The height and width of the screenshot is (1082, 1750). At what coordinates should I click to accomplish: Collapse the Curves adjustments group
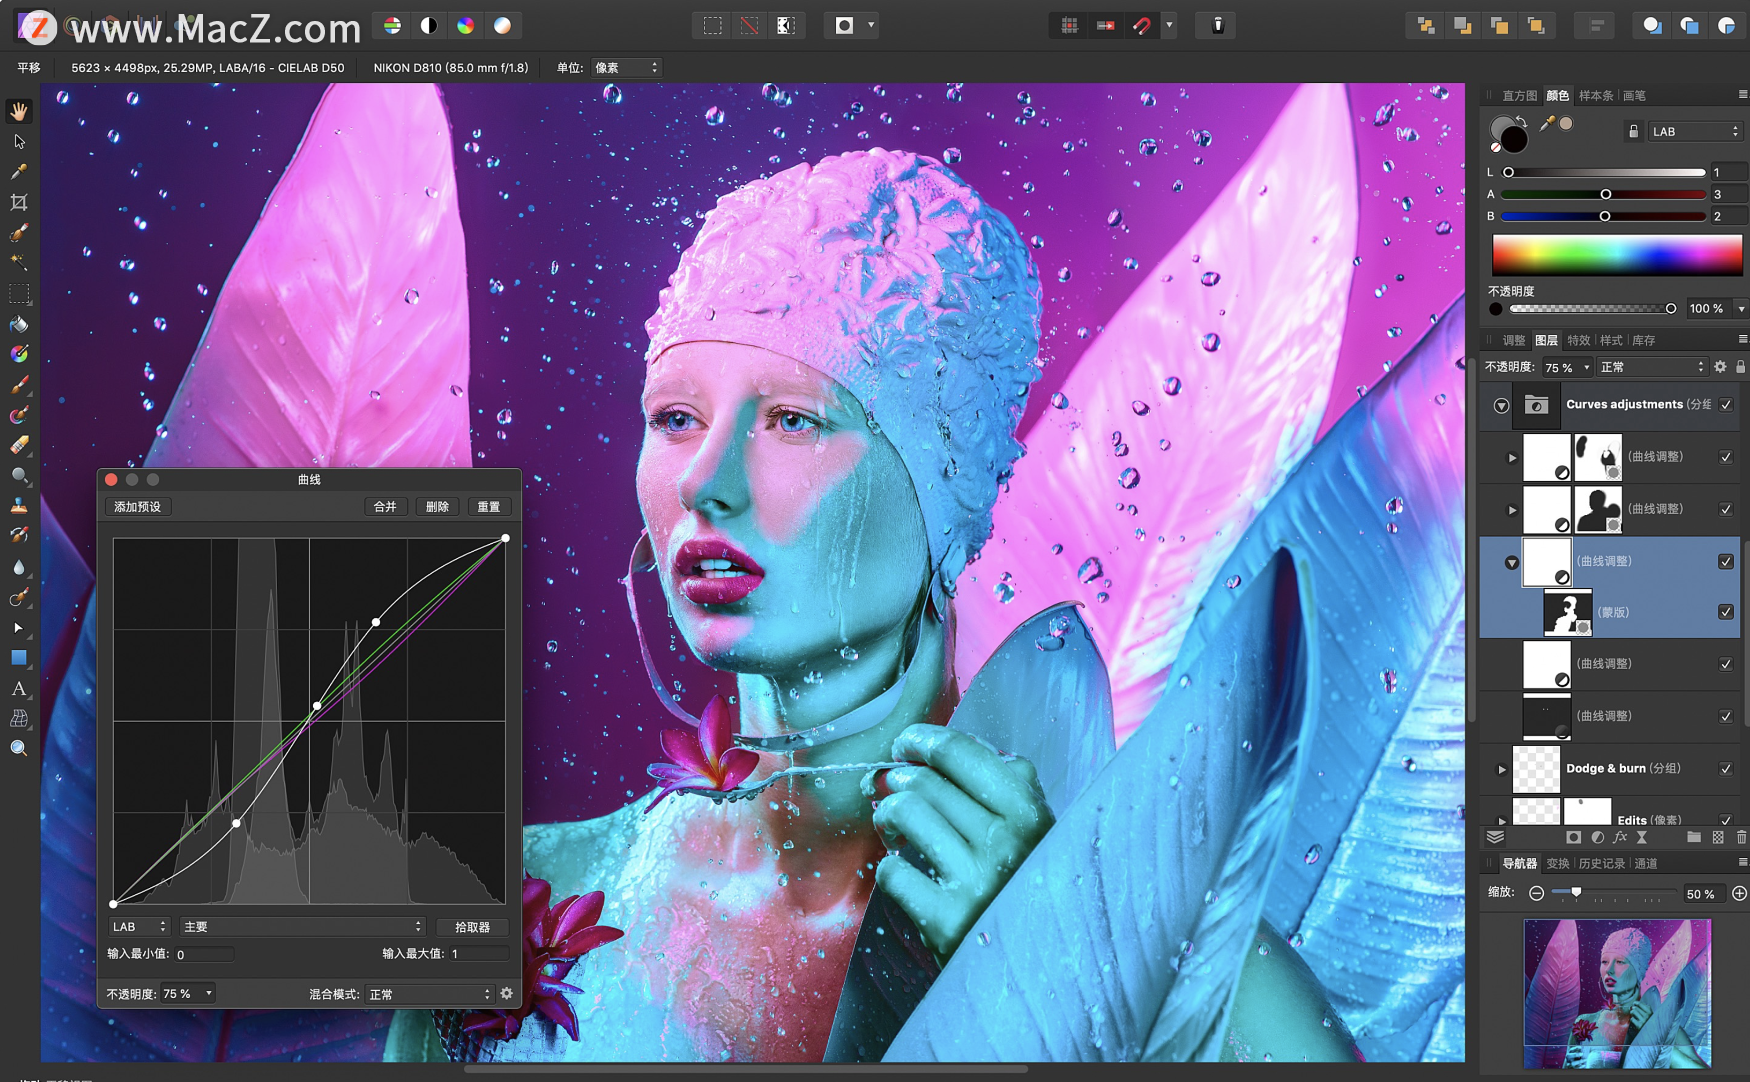tap(1501, 405)
